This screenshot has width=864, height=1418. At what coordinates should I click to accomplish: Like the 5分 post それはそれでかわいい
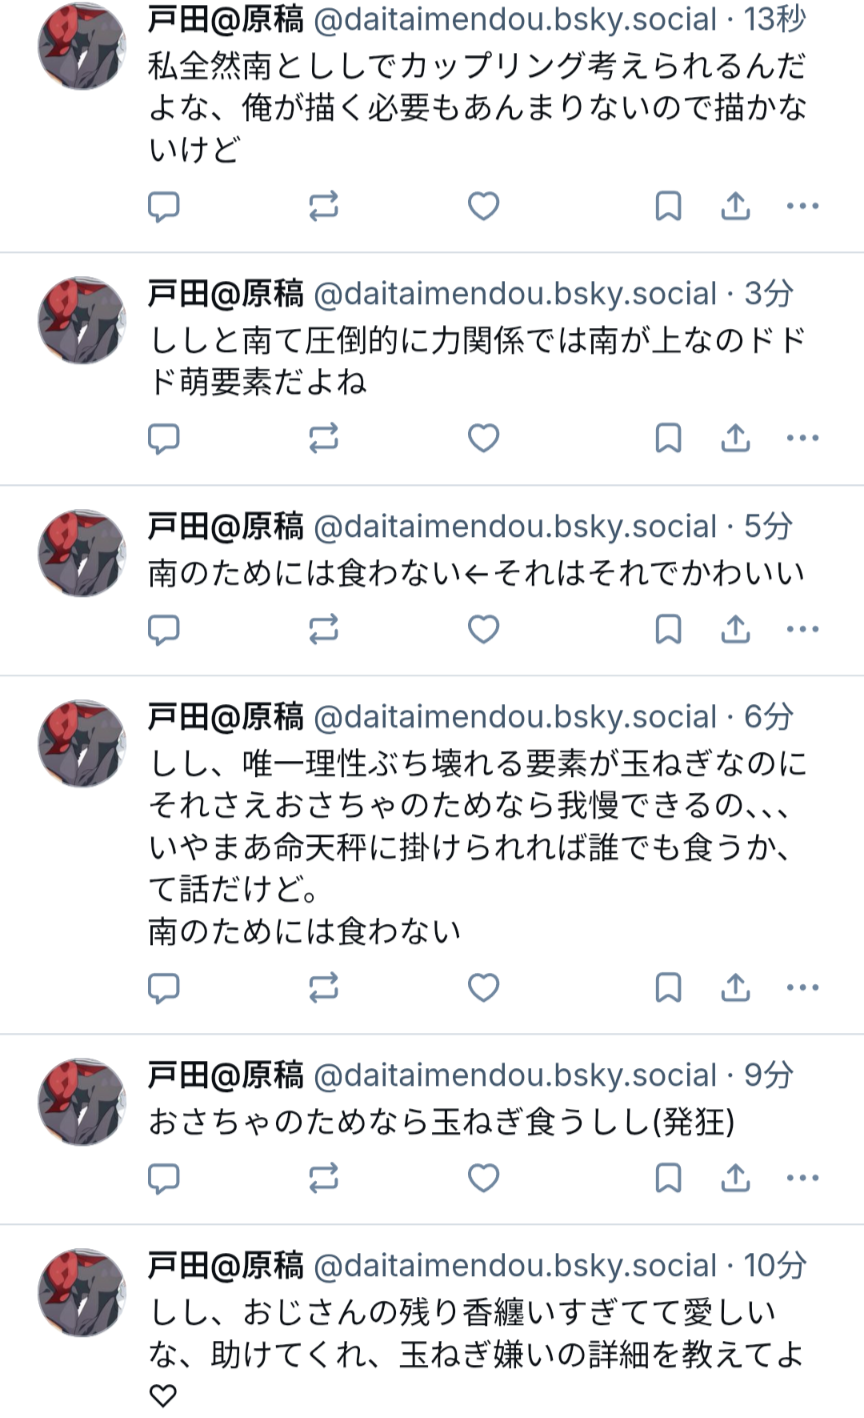pyautogui.click(x=484, y=629)
